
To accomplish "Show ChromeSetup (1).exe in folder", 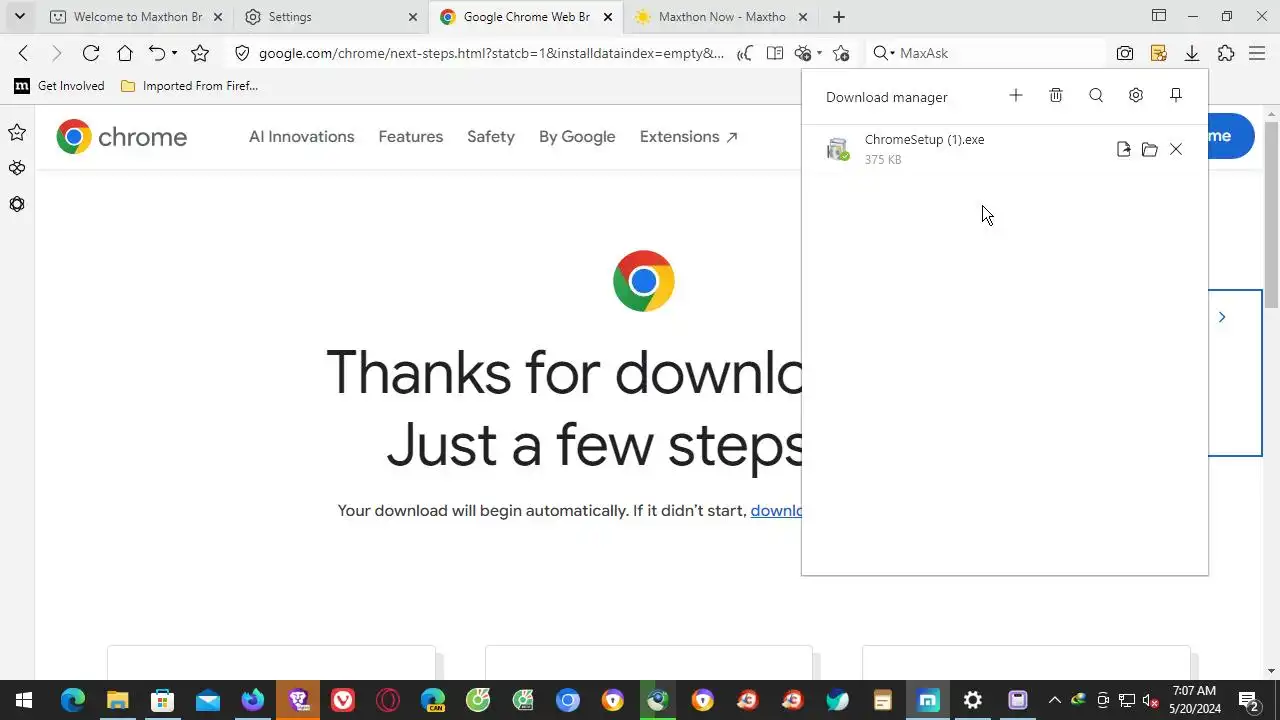I will [x=1150, y=149].
